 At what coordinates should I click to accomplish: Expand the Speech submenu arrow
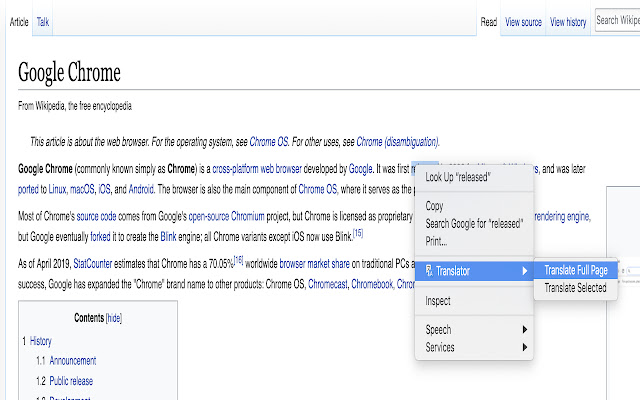point(525,329)
